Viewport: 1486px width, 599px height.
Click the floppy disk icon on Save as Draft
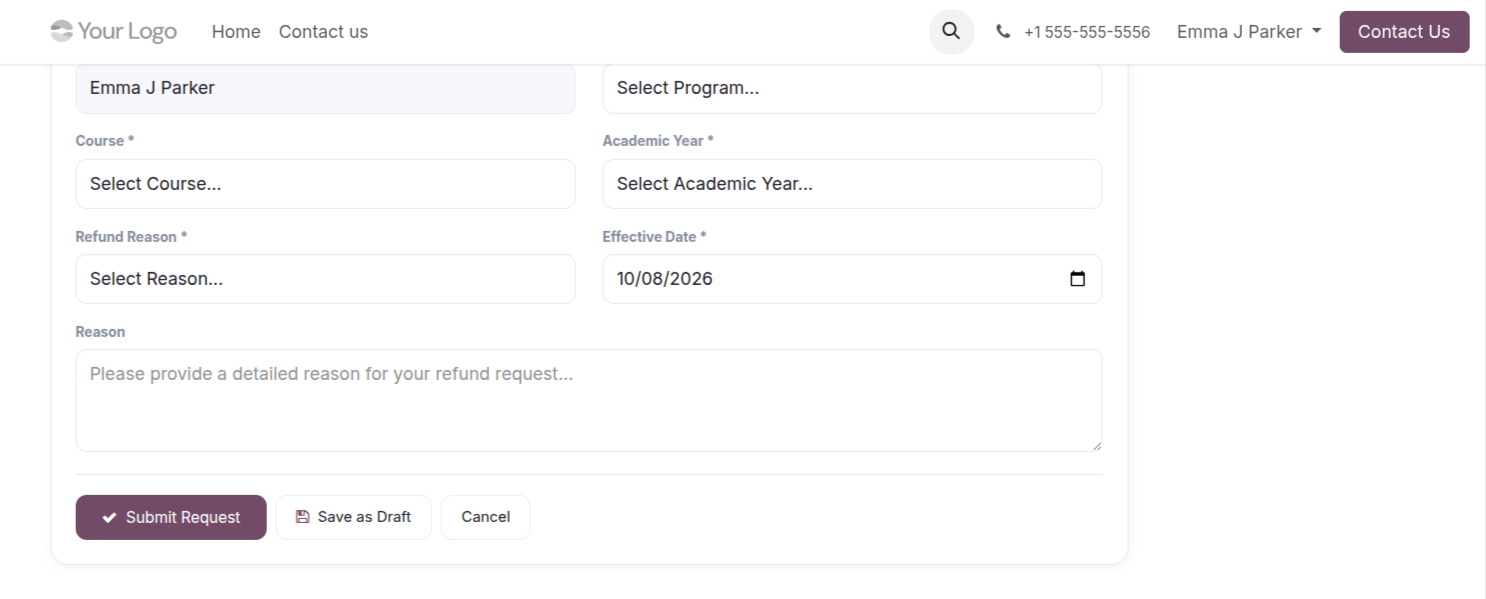click(x=302, y=517)
